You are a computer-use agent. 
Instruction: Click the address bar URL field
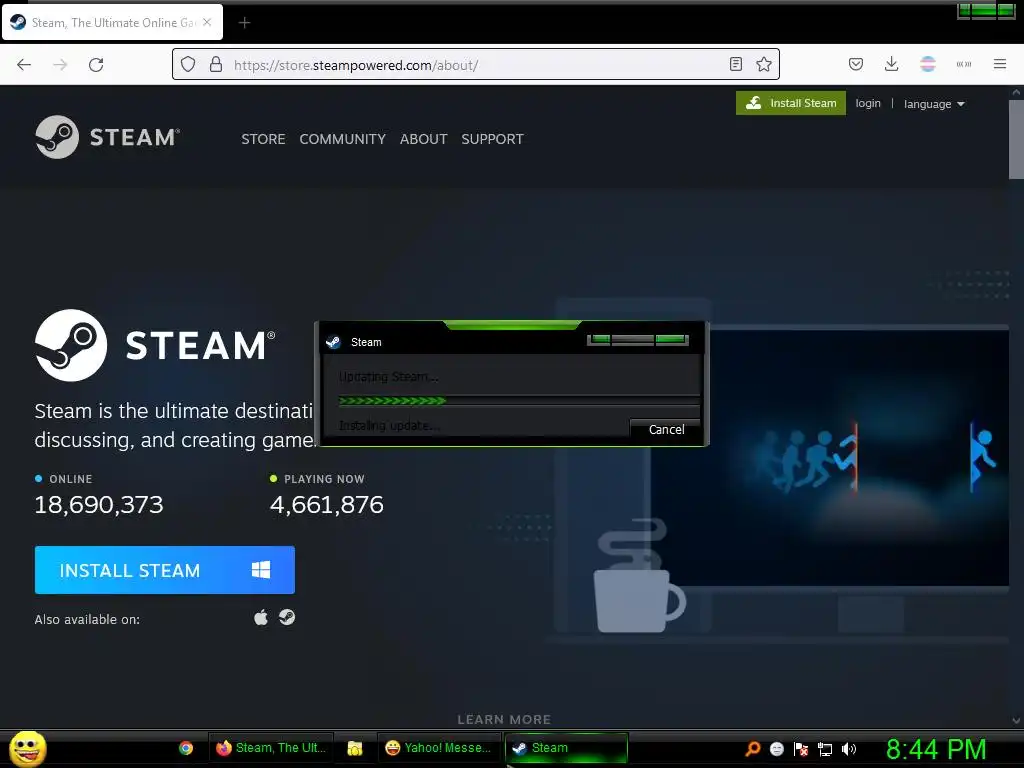477,65
